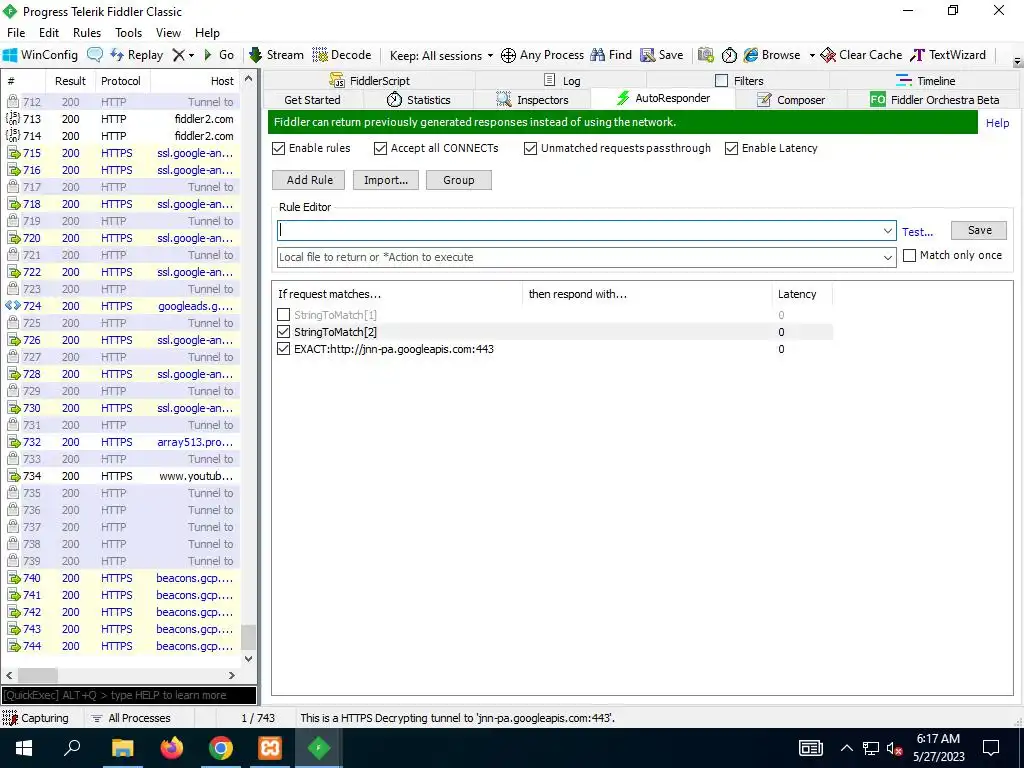This screenshot has width=1024, height=768.
Task: Click the Add Rule button
Action: pos(310,180)
